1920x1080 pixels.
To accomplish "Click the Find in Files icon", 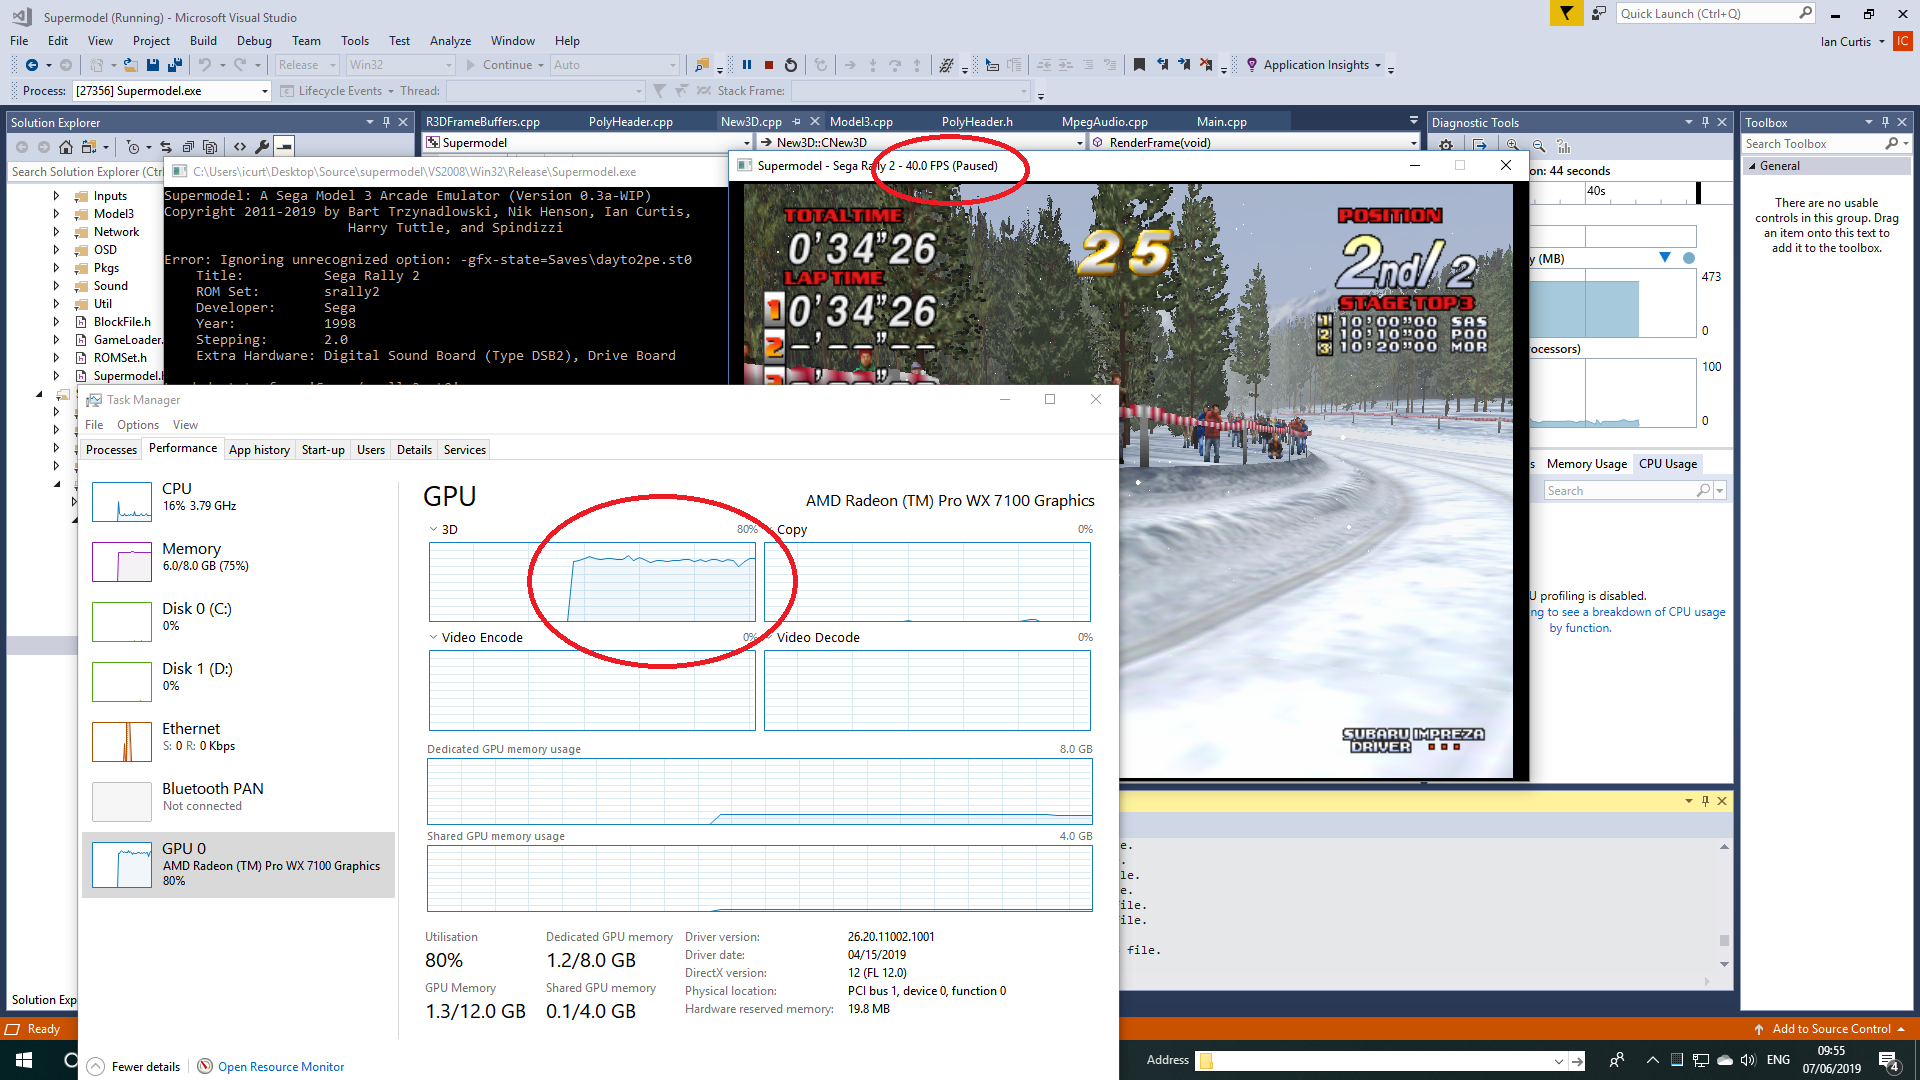I will point(702,65).
